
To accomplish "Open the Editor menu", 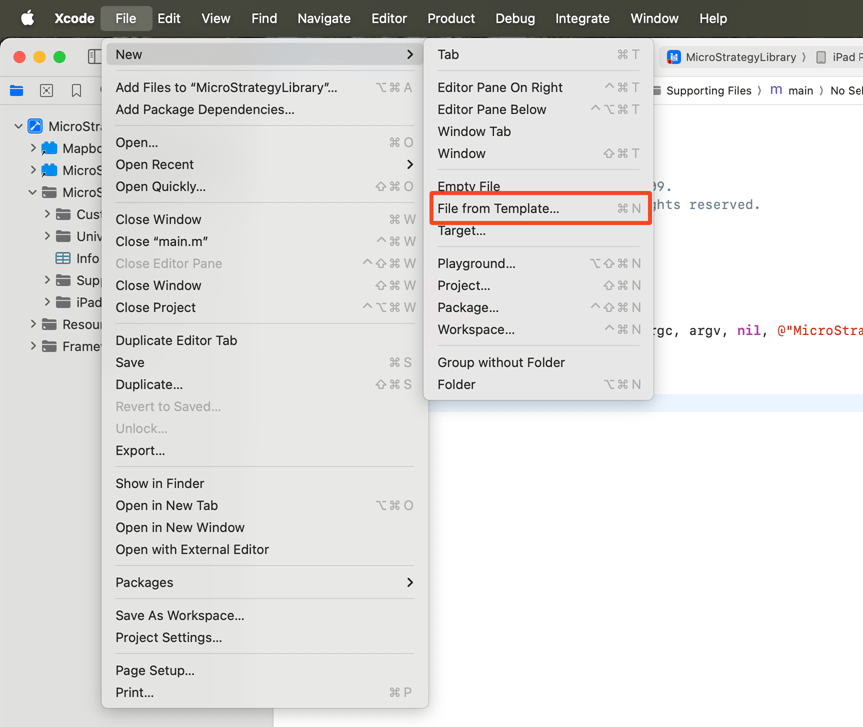I will pos(389,18).
